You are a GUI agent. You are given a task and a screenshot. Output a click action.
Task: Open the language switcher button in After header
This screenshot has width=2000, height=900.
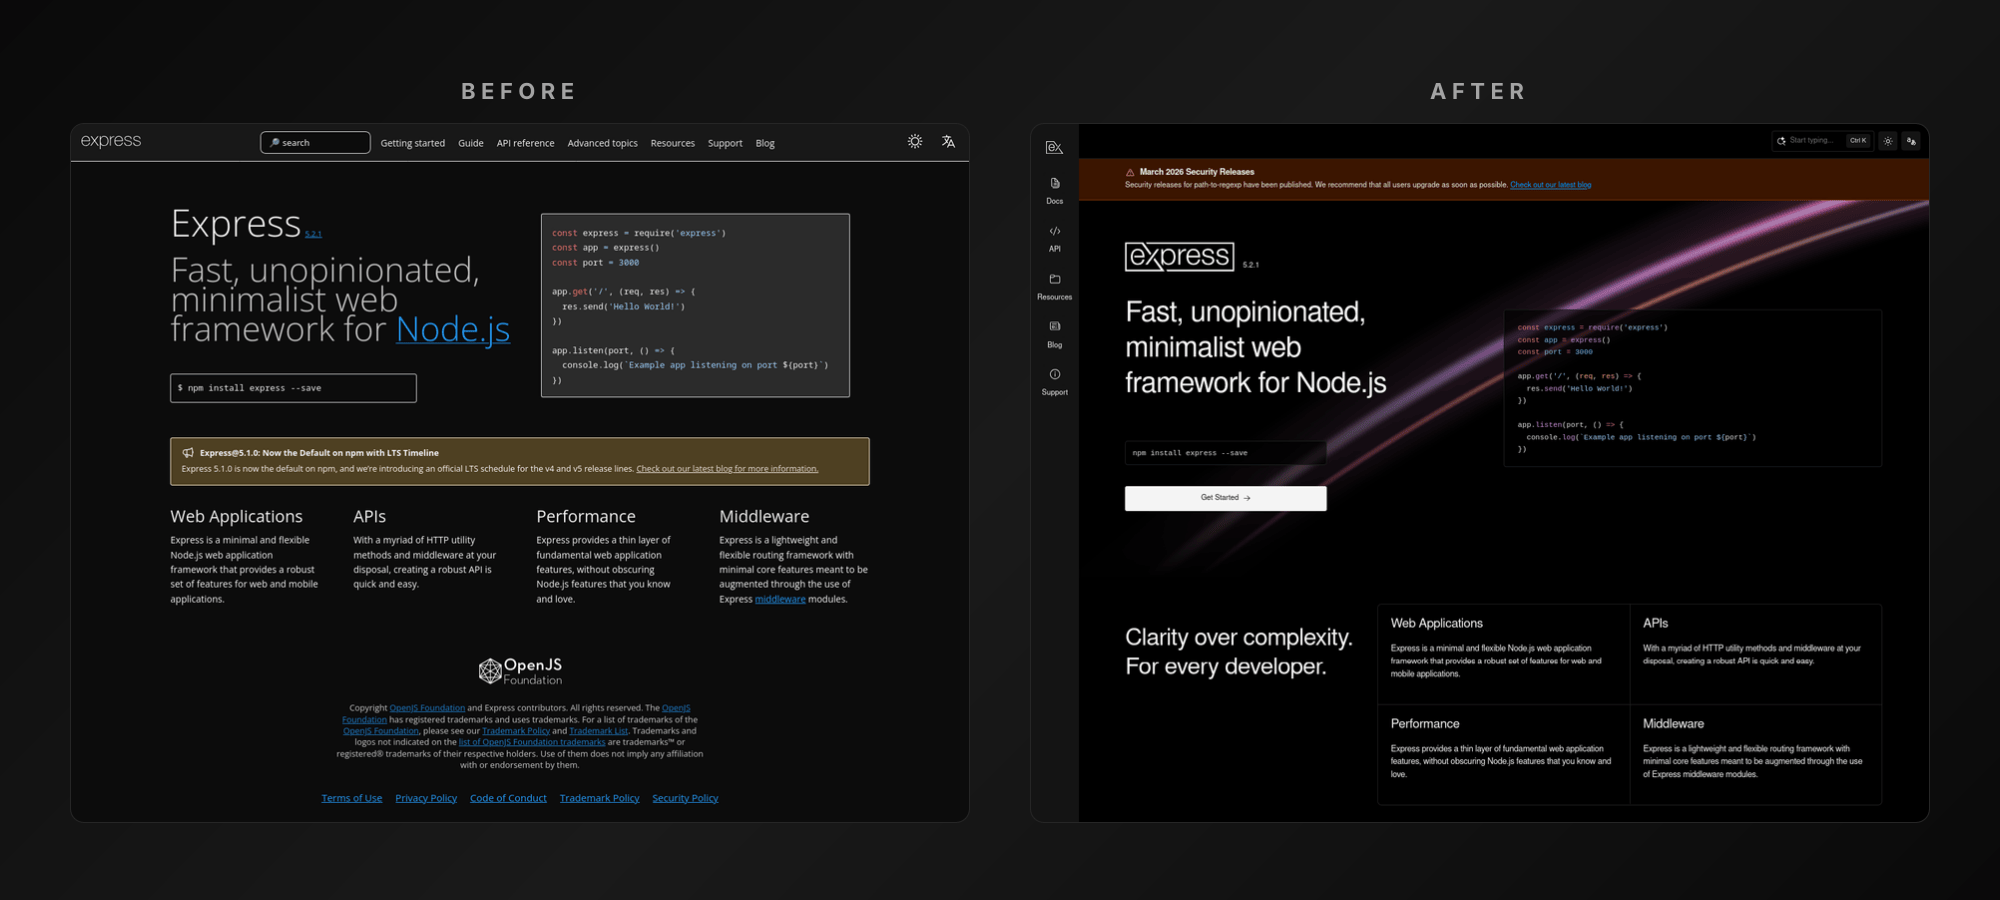1911,141
